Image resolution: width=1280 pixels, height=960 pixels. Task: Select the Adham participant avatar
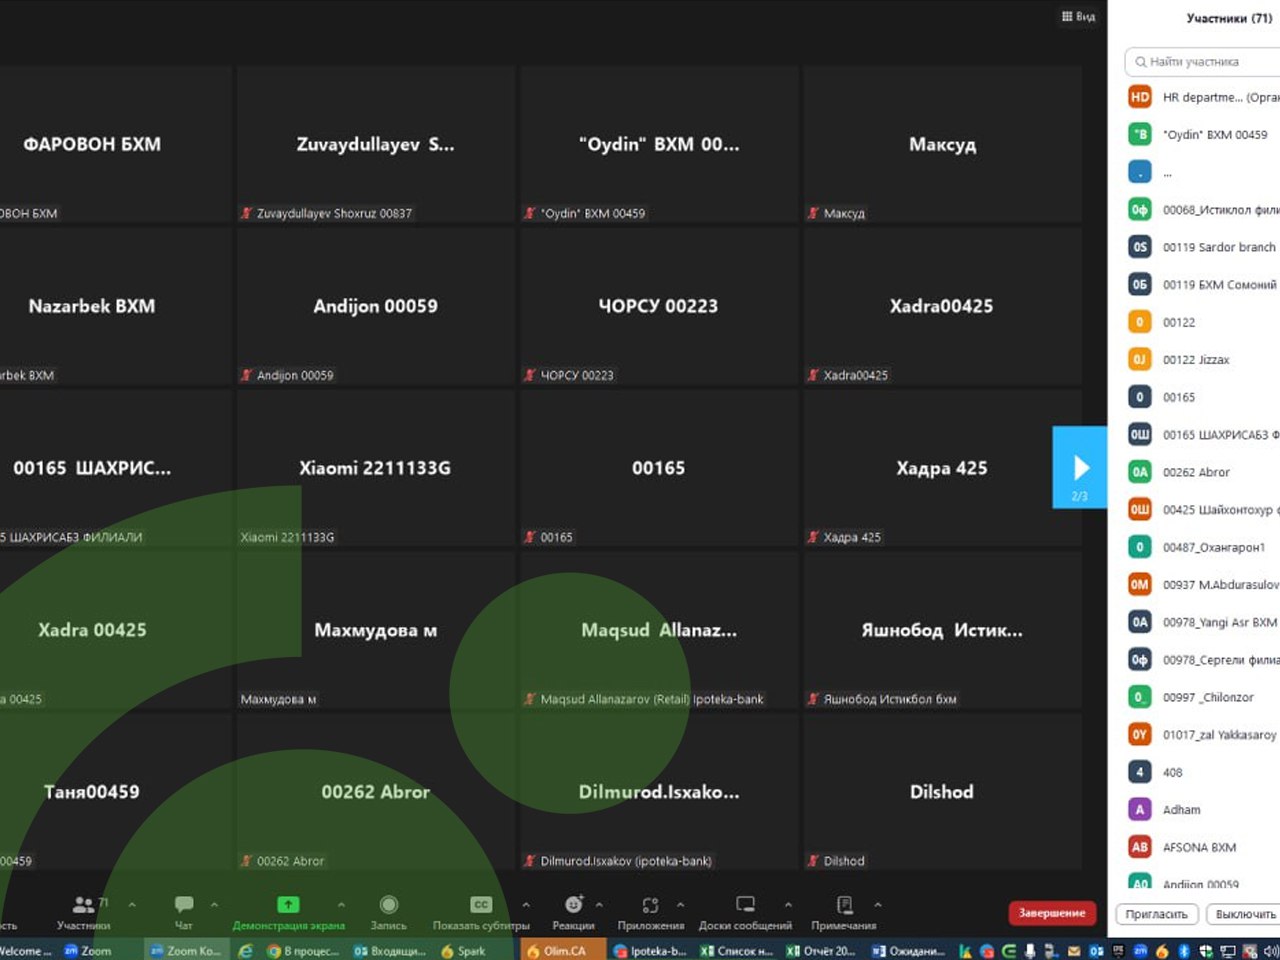1140,809
